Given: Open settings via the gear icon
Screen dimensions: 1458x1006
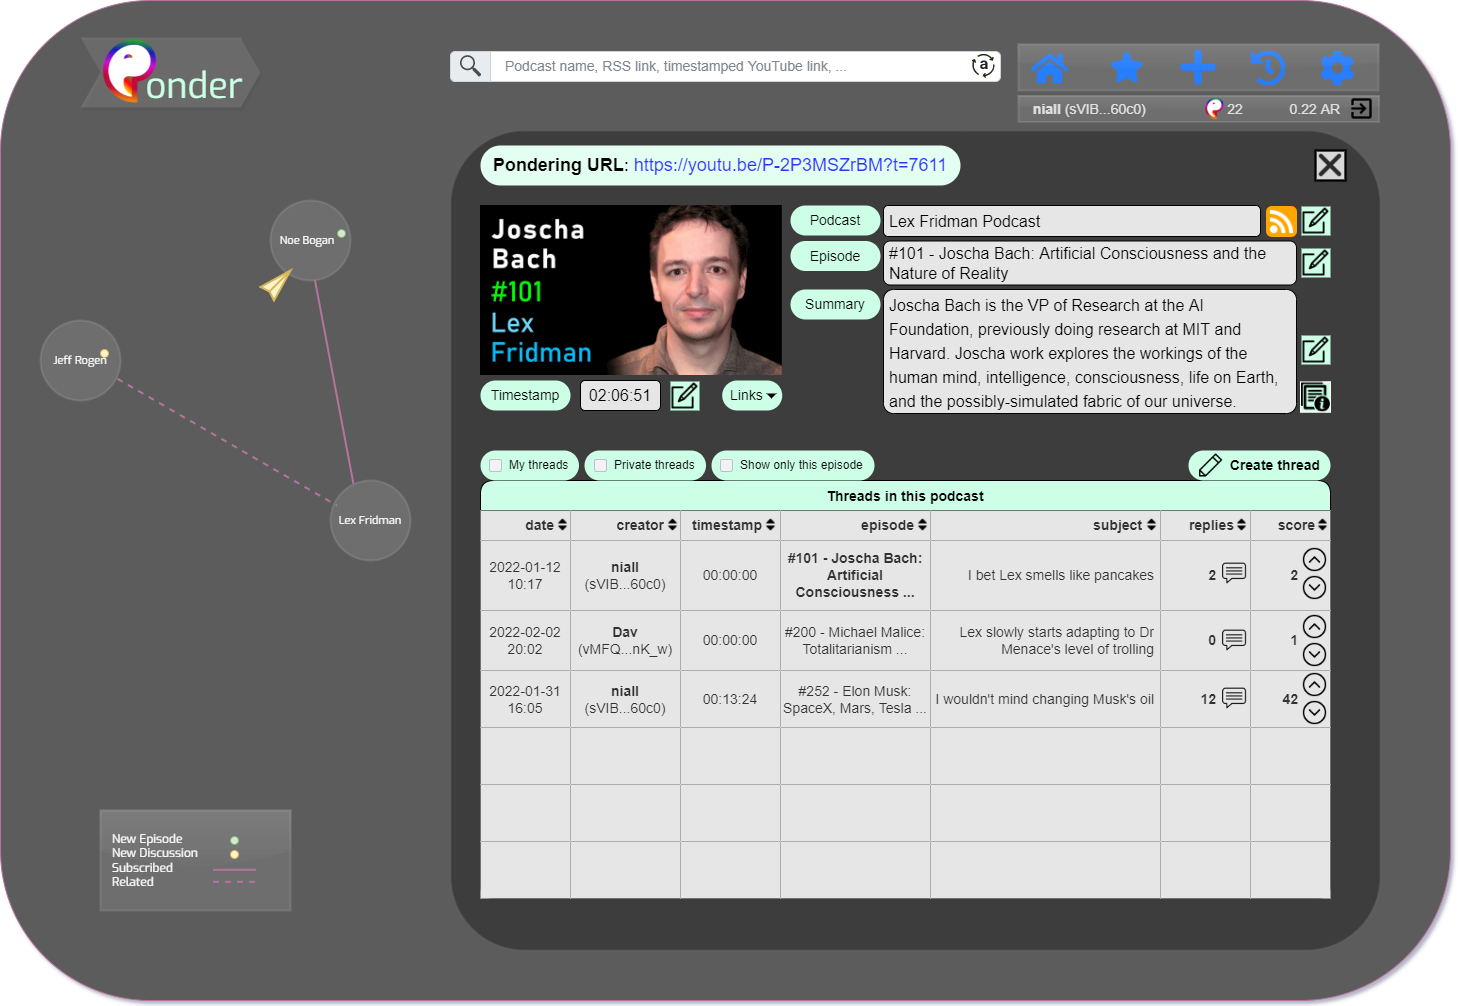Looking at the screenshot, I should (x=1336, y=68).
